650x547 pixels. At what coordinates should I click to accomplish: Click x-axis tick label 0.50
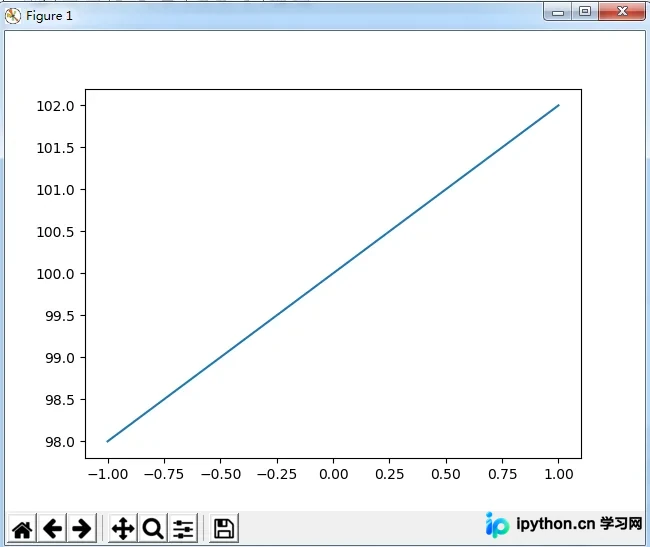(x=446, y=474)
